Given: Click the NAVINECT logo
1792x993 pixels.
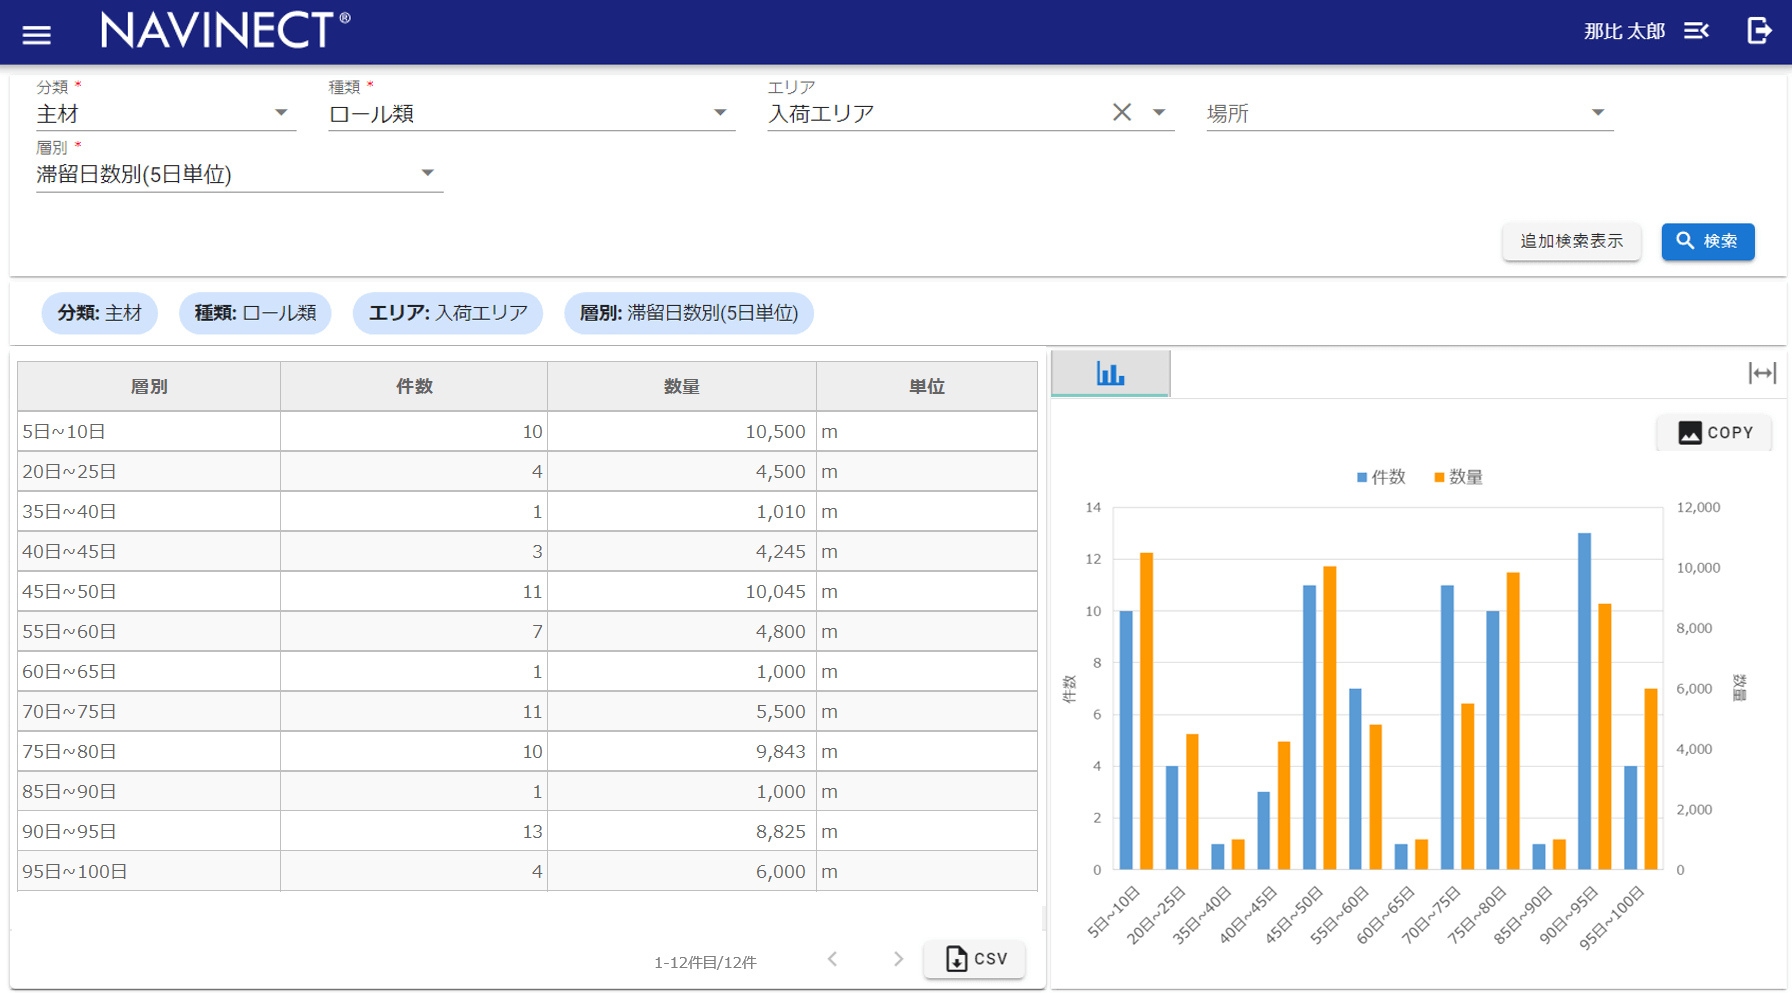Looking at the screenshot, I should (x=226, y=30).
